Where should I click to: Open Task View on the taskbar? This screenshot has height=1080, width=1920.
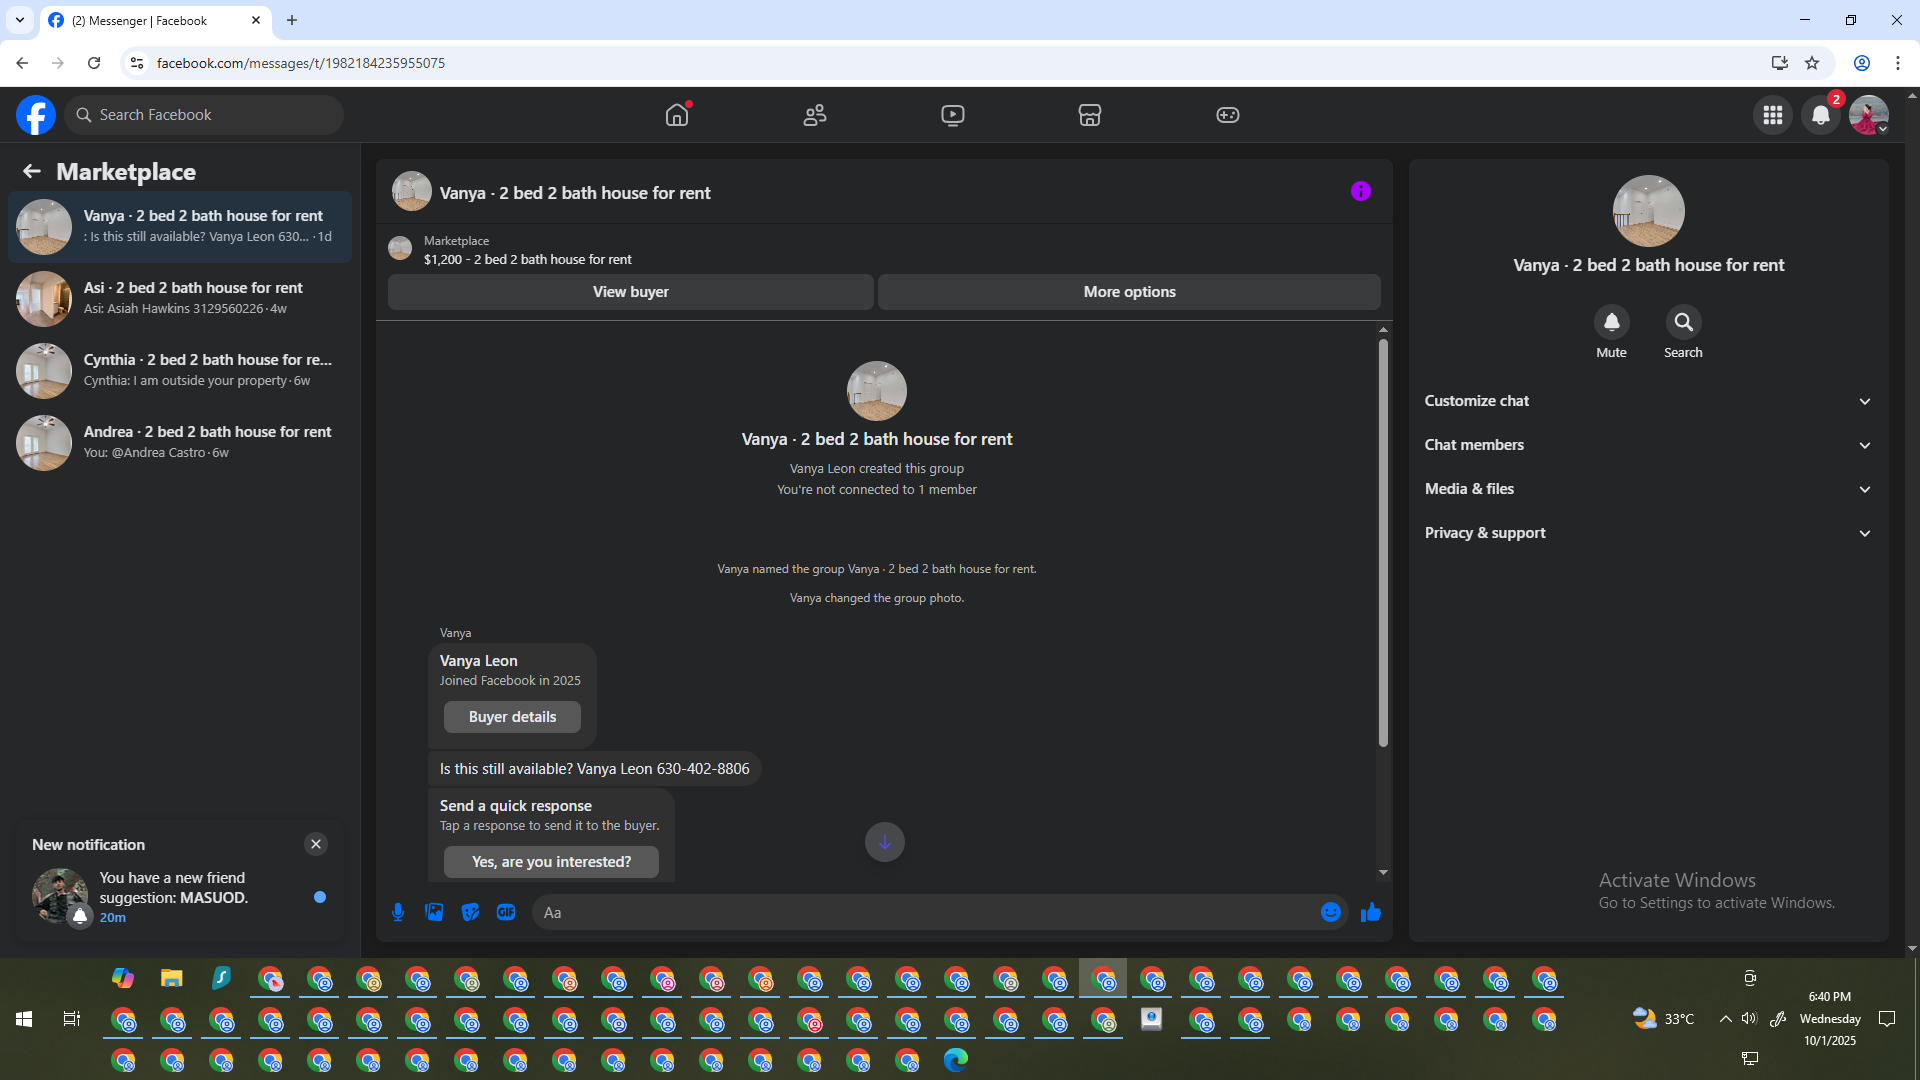[x=72, y=1019]
